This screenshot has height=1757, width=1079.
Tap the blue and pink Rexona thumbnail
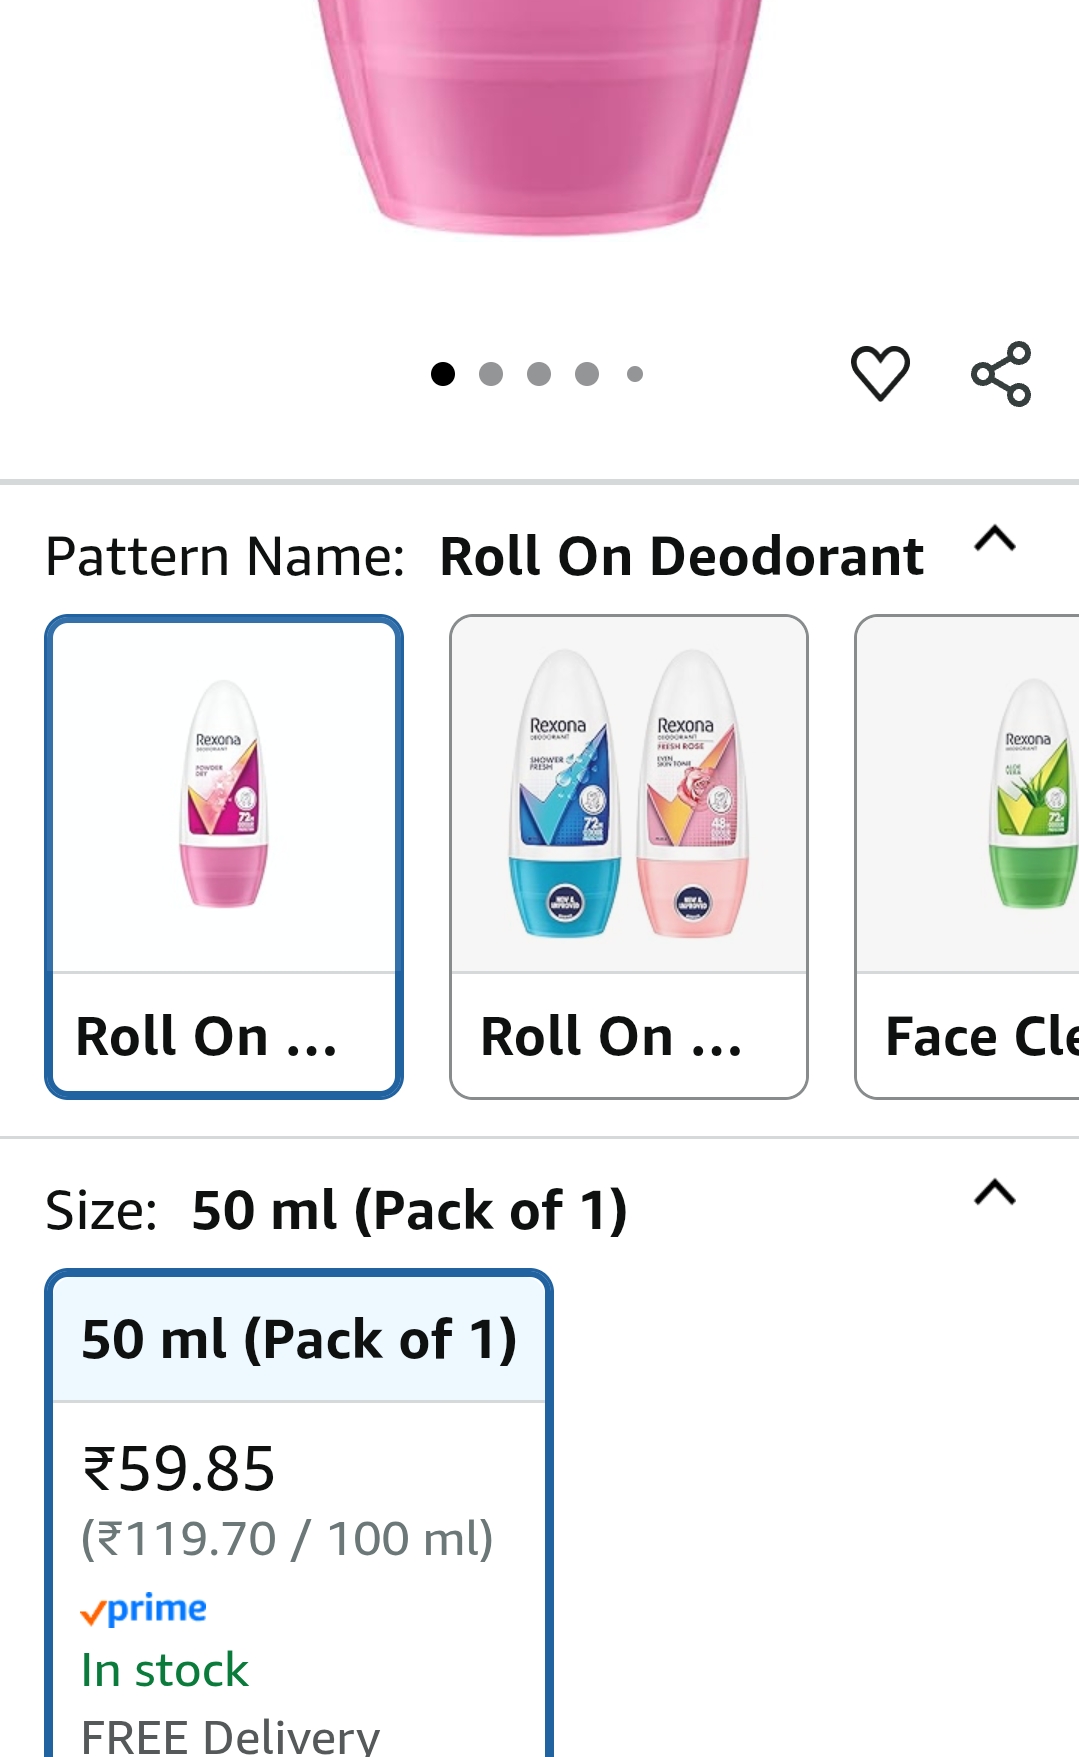(x=628, y=795)
